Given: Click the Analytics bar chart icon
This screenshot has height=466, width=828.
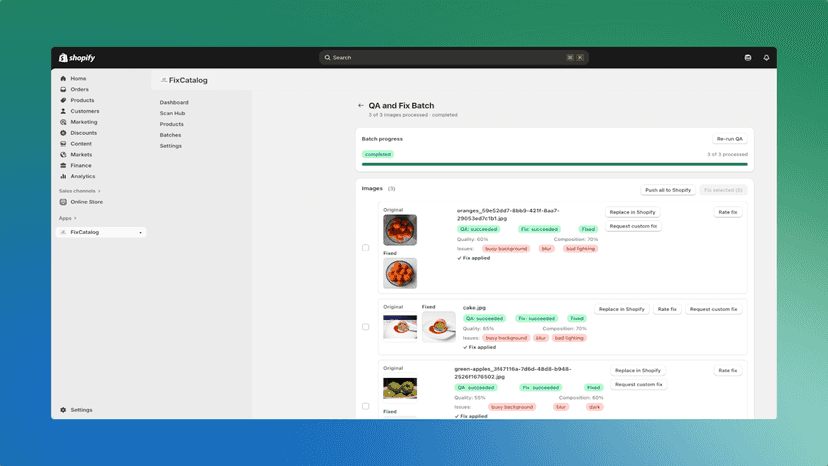Looking at the screenshot, I should (63, 176).
